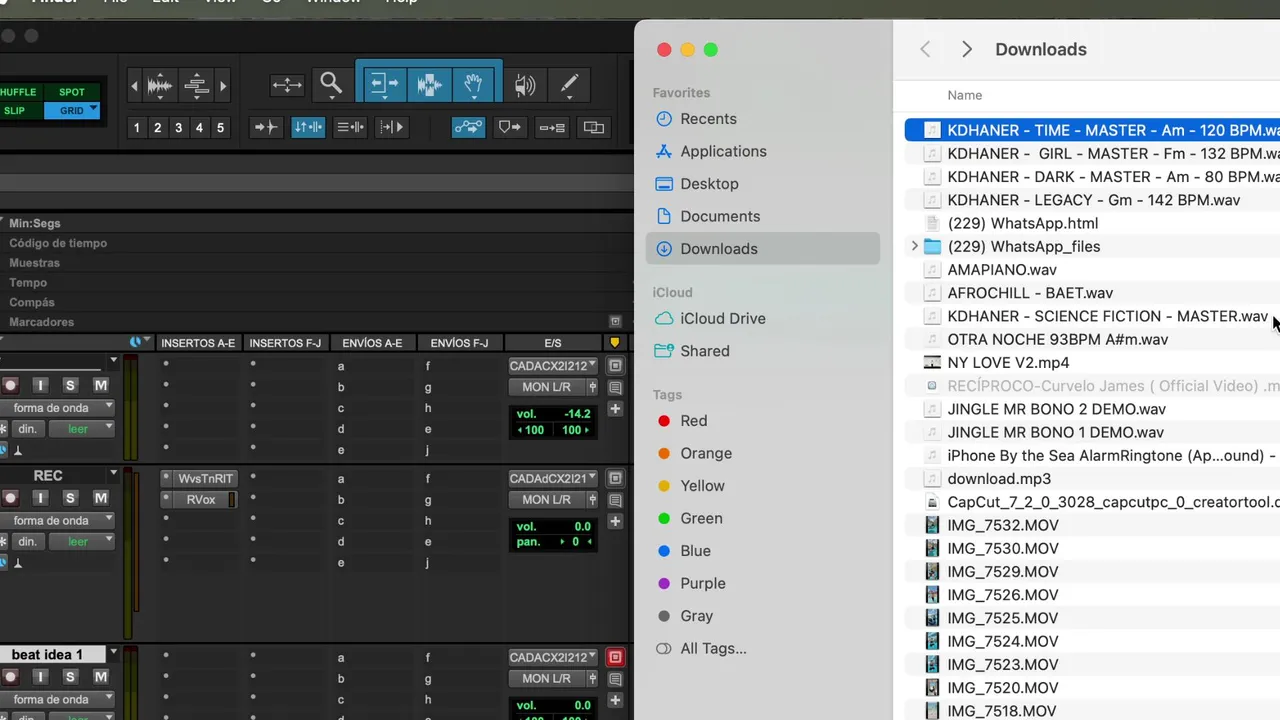The image size is (1280, 720).
Task: Click the REC track volume value 0.0
Action: (581, 526)
